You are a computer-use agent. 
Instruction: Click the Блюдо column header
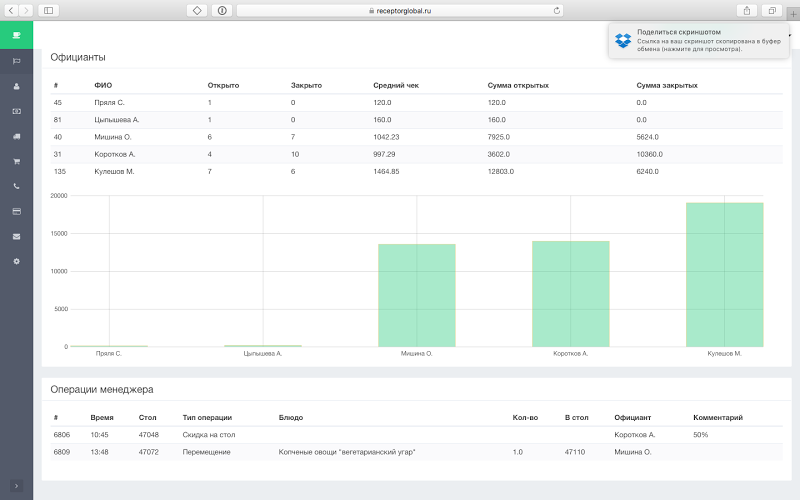tap(291, 417)
